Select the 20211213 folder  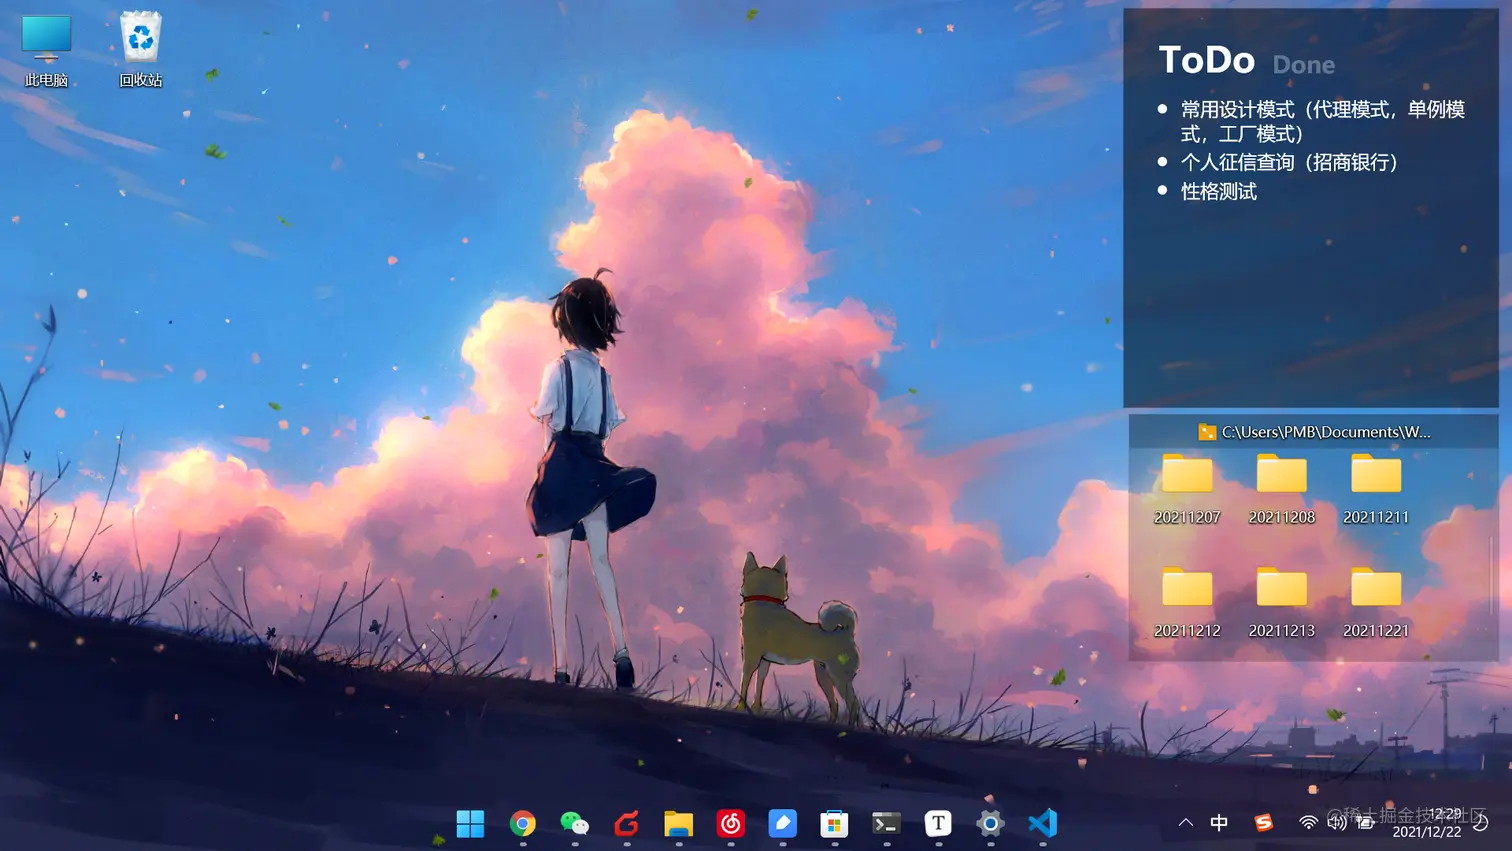(x=1282, y=602)
